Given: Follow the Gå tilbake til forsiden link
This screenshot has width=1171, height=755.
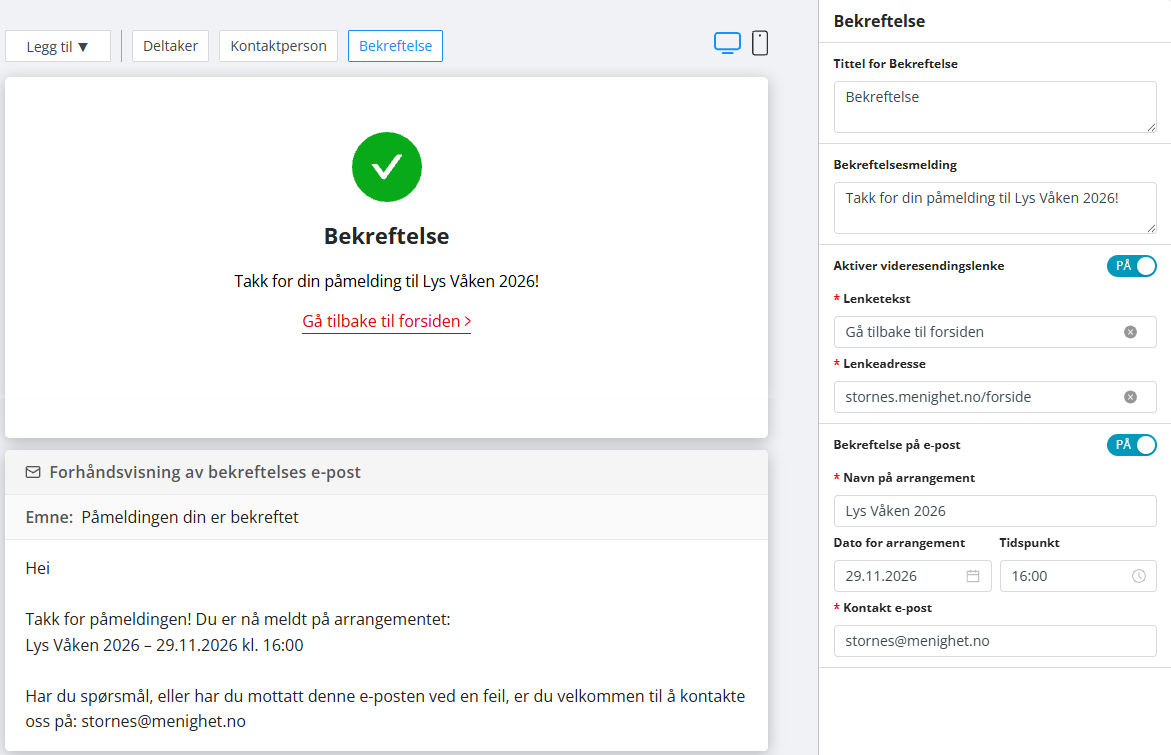Looking at the screenshot, I should [386, 321].
